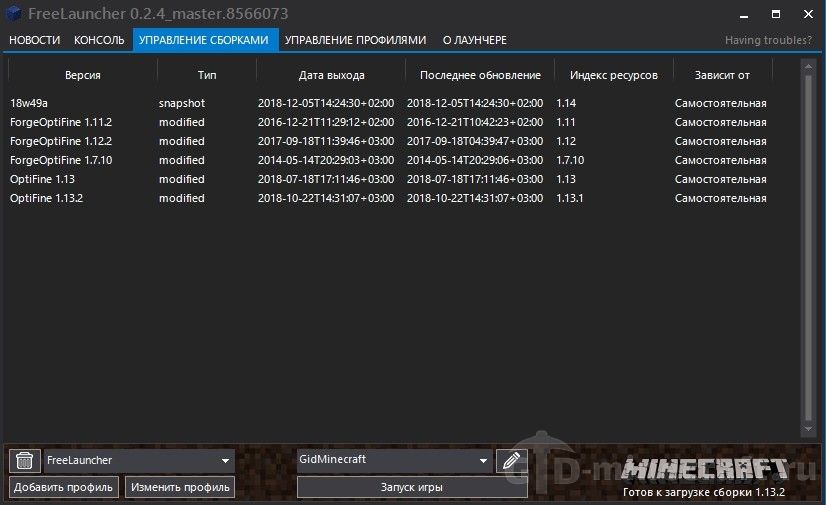Viewport: 826px width, 505px height.
Task: Click the 2018-07-18T17:11:46+03:00 release date cell
Action: [x=326, y=179]
